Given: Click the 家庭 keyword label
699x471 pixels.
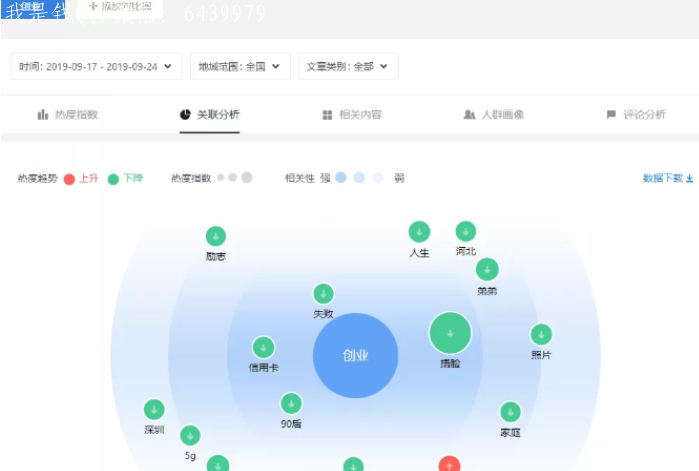Looking at the screenshot, I should [510, 433].
